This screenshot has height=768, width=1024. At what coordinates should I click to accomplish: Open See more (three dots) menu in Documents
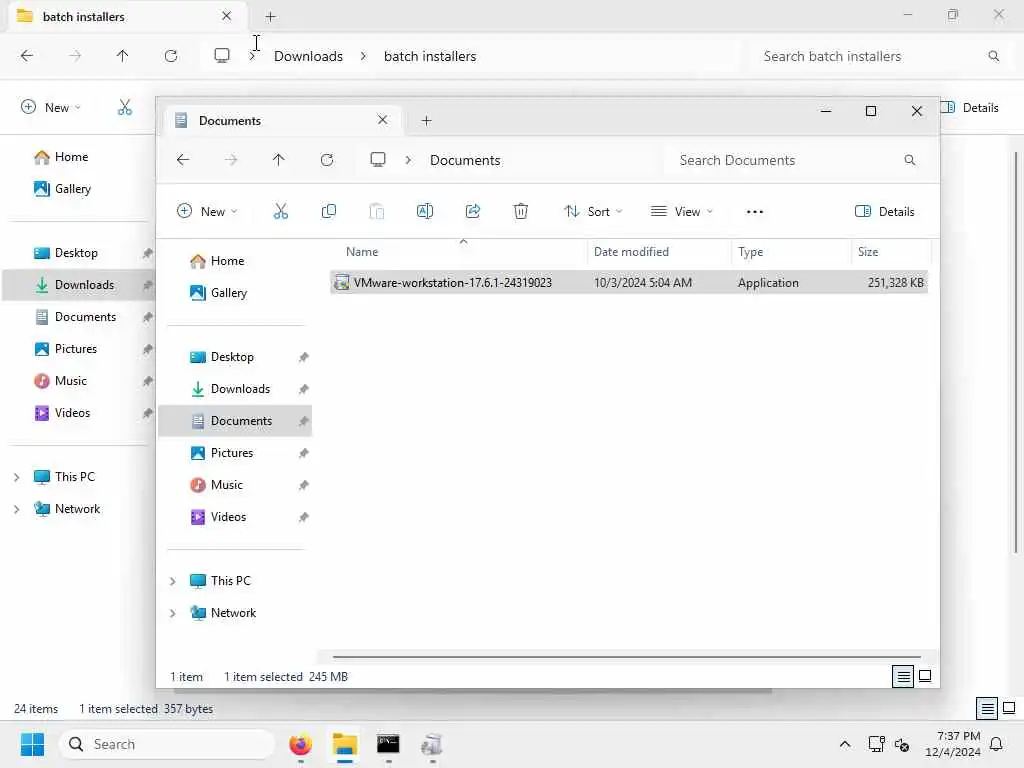(754, 212)
